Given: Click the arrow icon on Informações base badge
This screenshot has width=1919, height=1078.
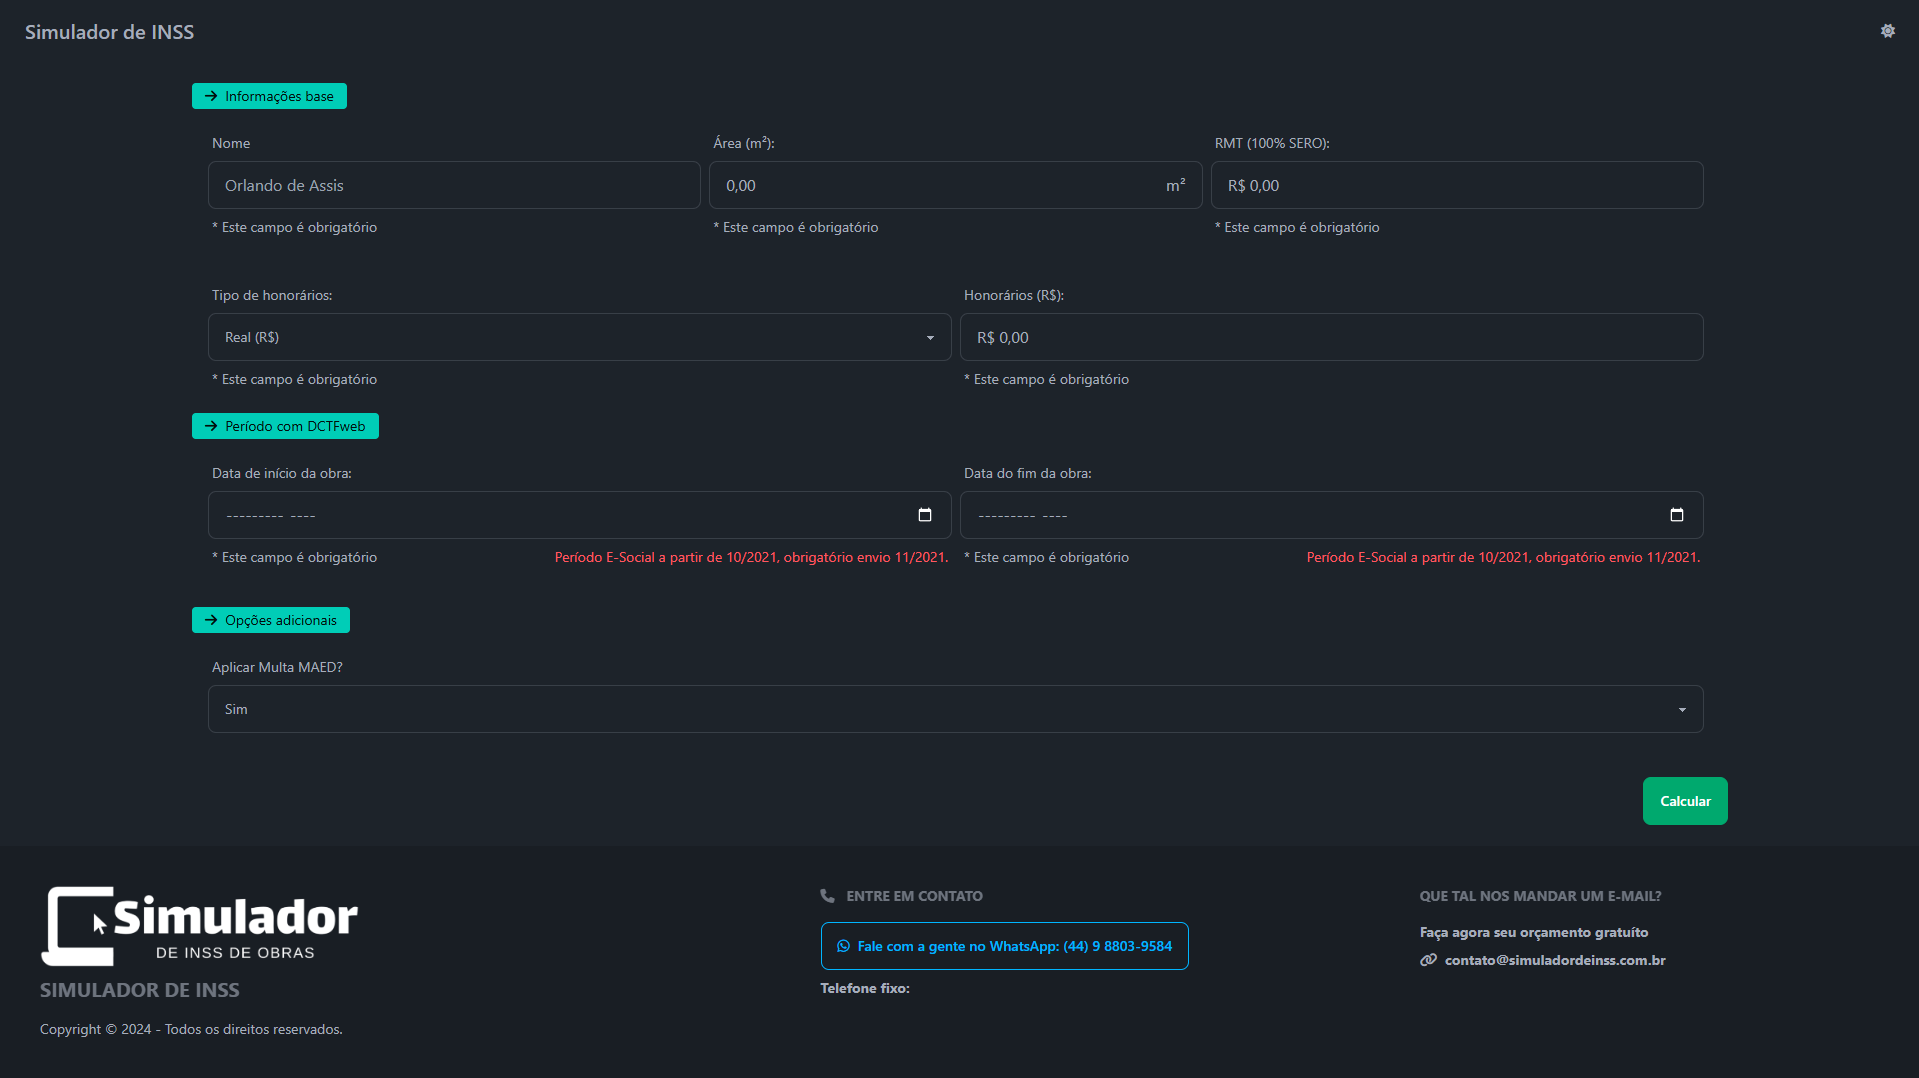Looking at the screenshot, I should point(211,96).
